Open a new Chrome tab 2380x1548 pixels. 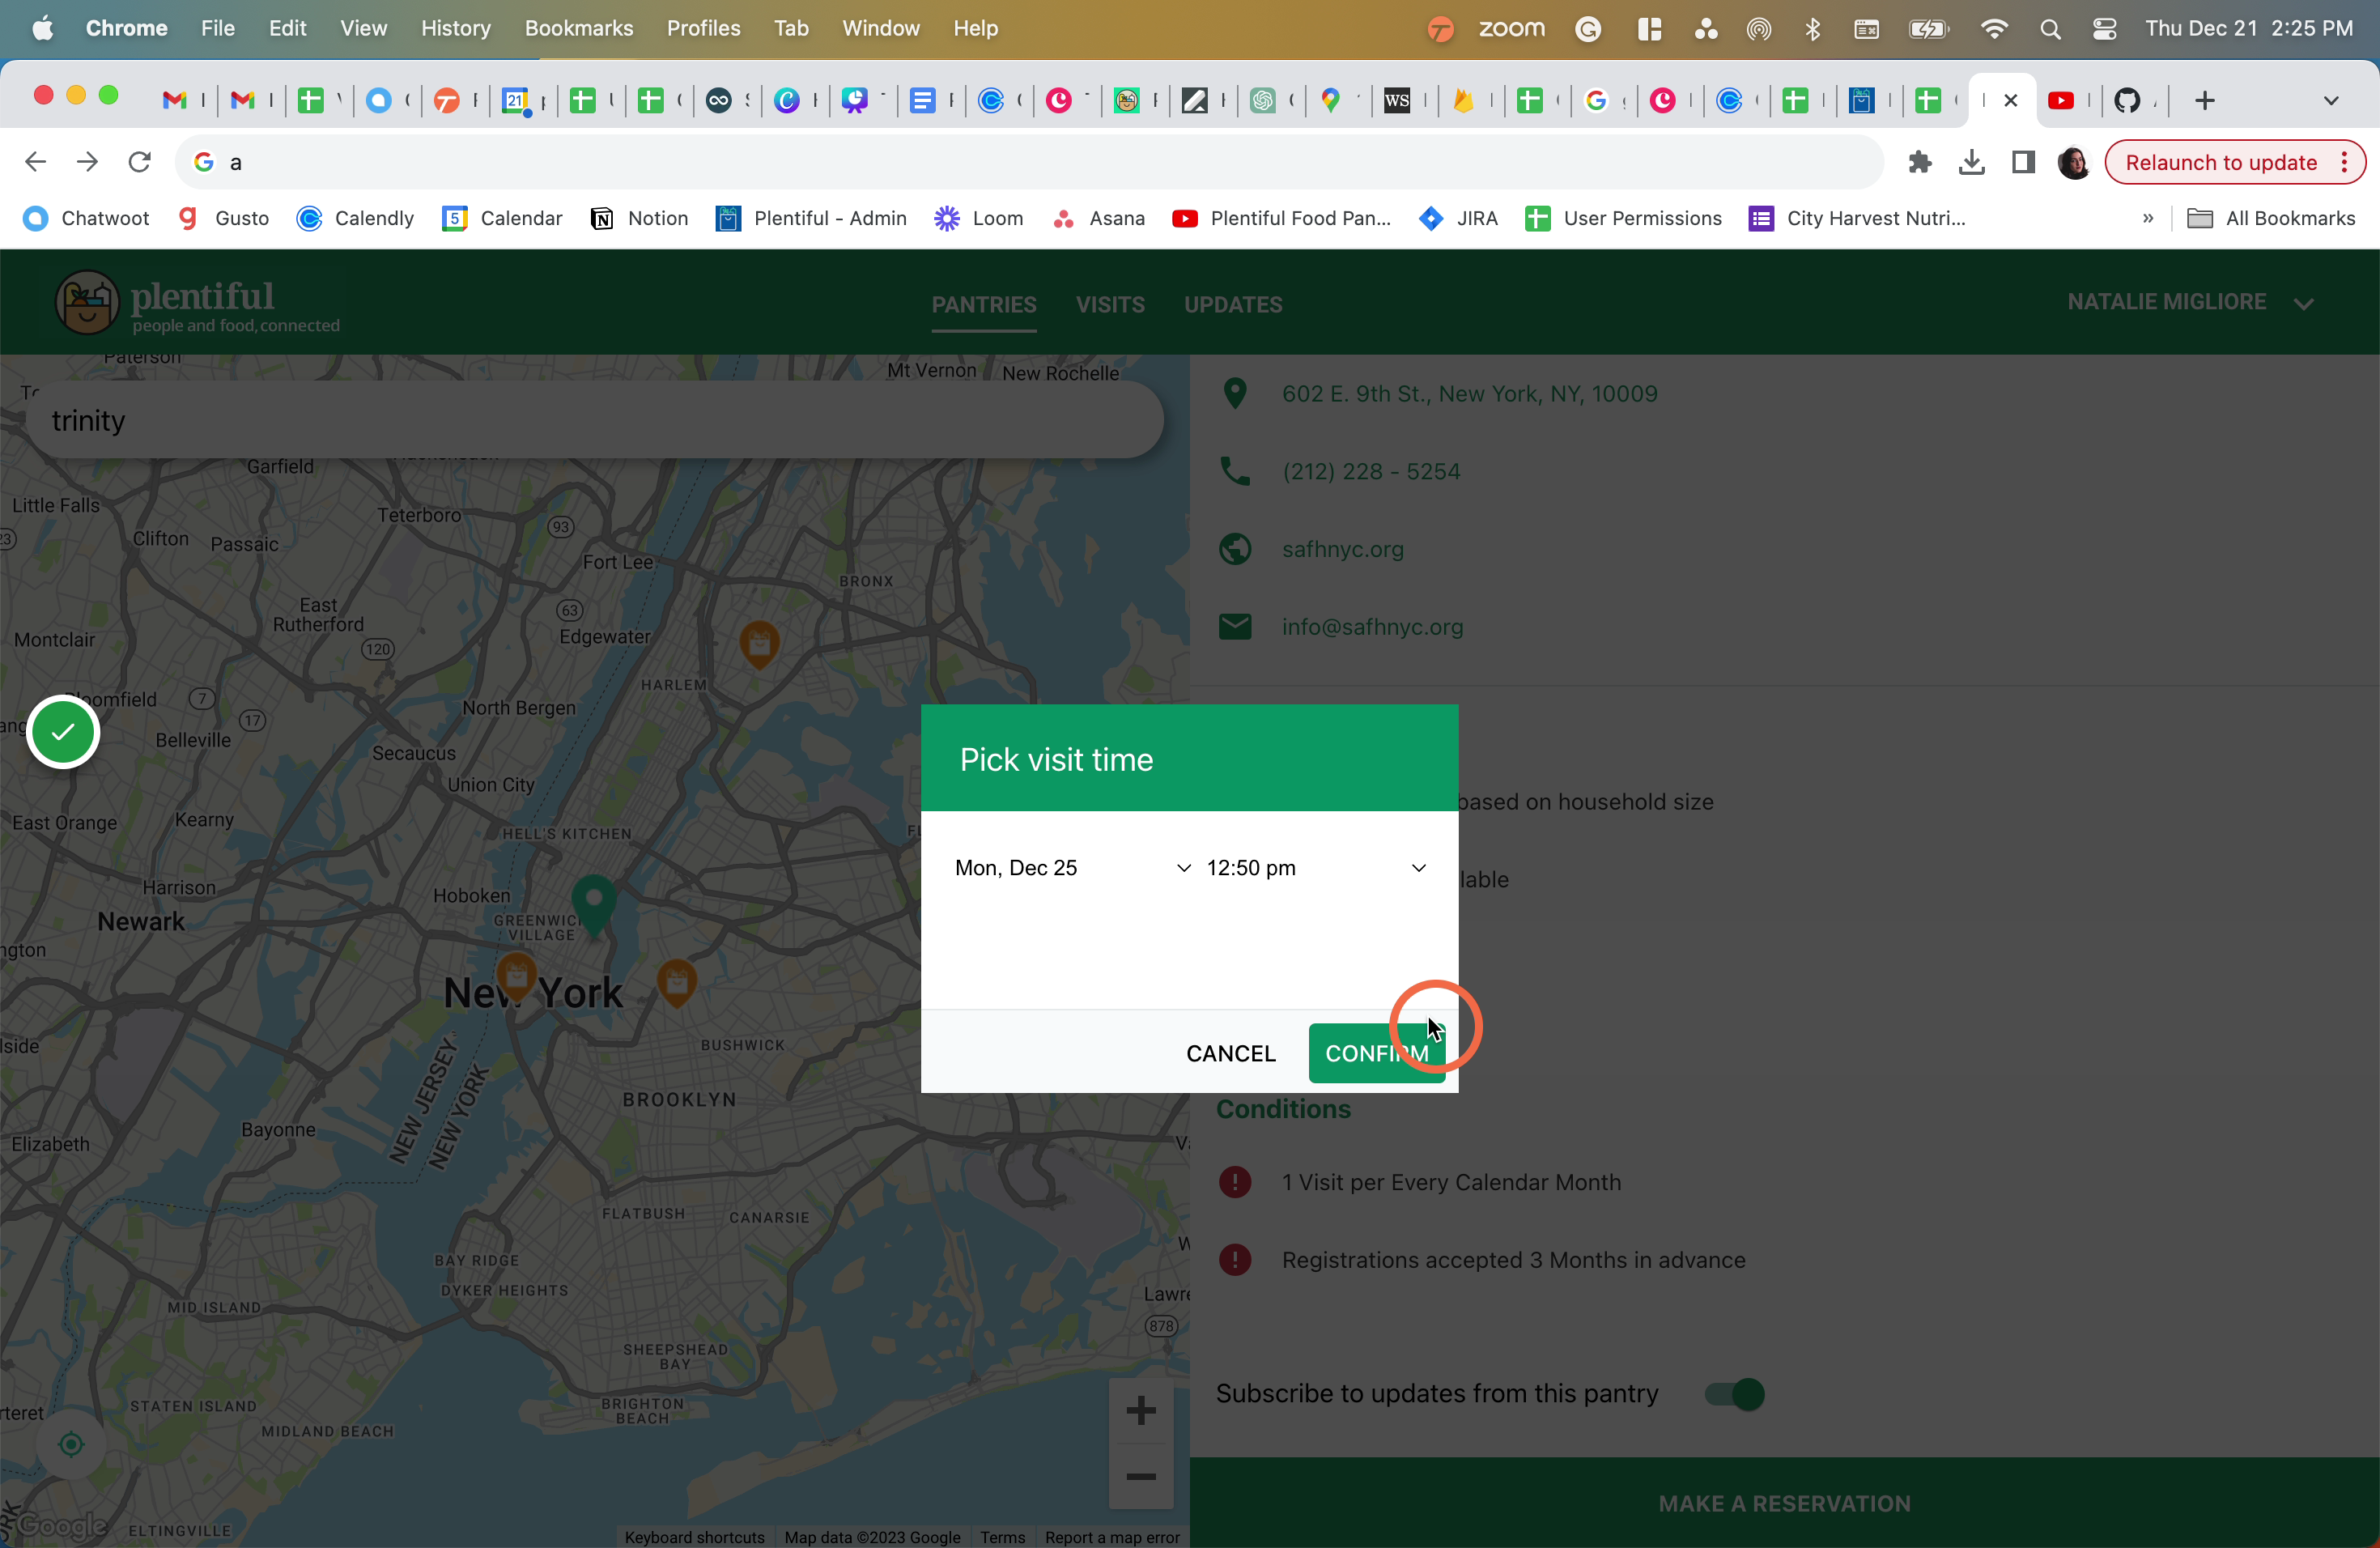click(x=2204, y=100)
